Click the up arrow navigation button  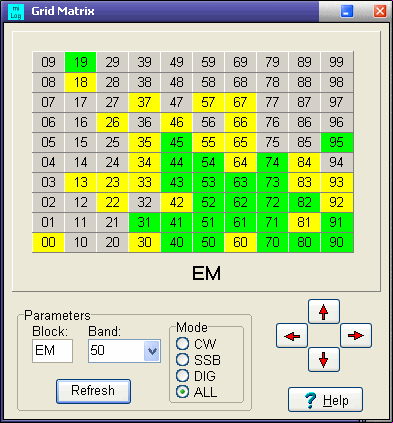click(x=324, y=312)
